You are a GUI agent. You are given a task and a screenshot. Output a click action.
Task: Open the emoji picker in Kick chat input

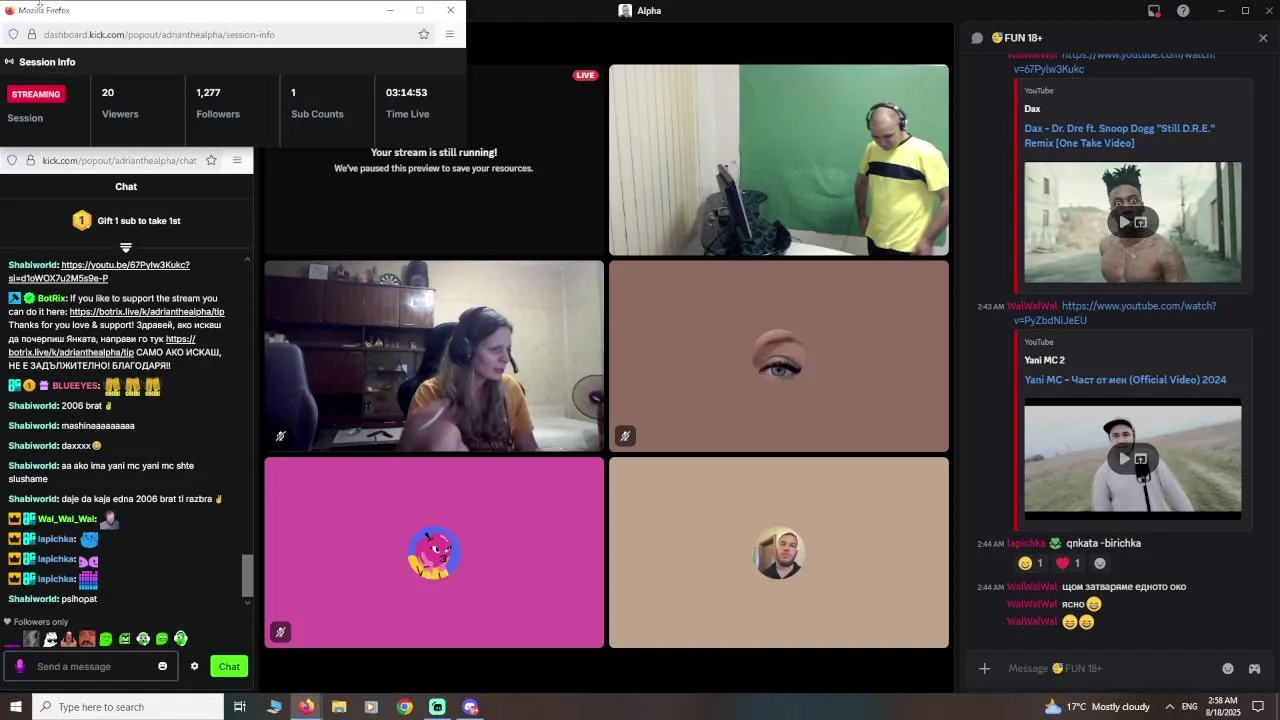coord(162,666)
